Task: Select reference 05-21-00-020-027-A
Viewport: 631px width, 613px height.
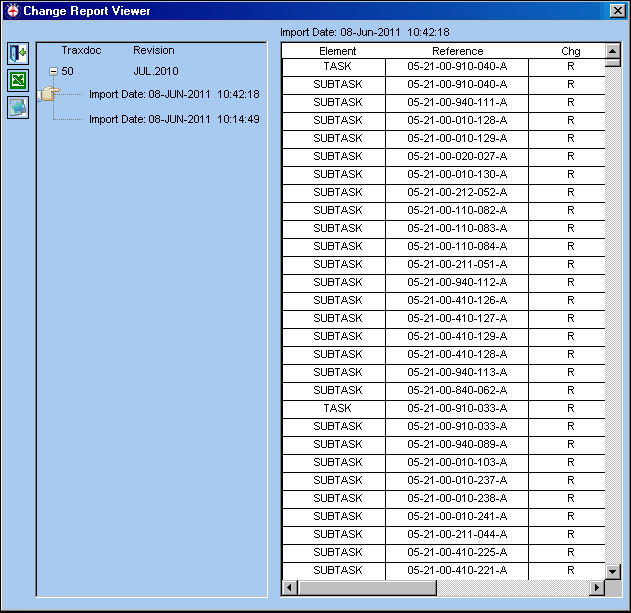Action: [x=457, y=157]
